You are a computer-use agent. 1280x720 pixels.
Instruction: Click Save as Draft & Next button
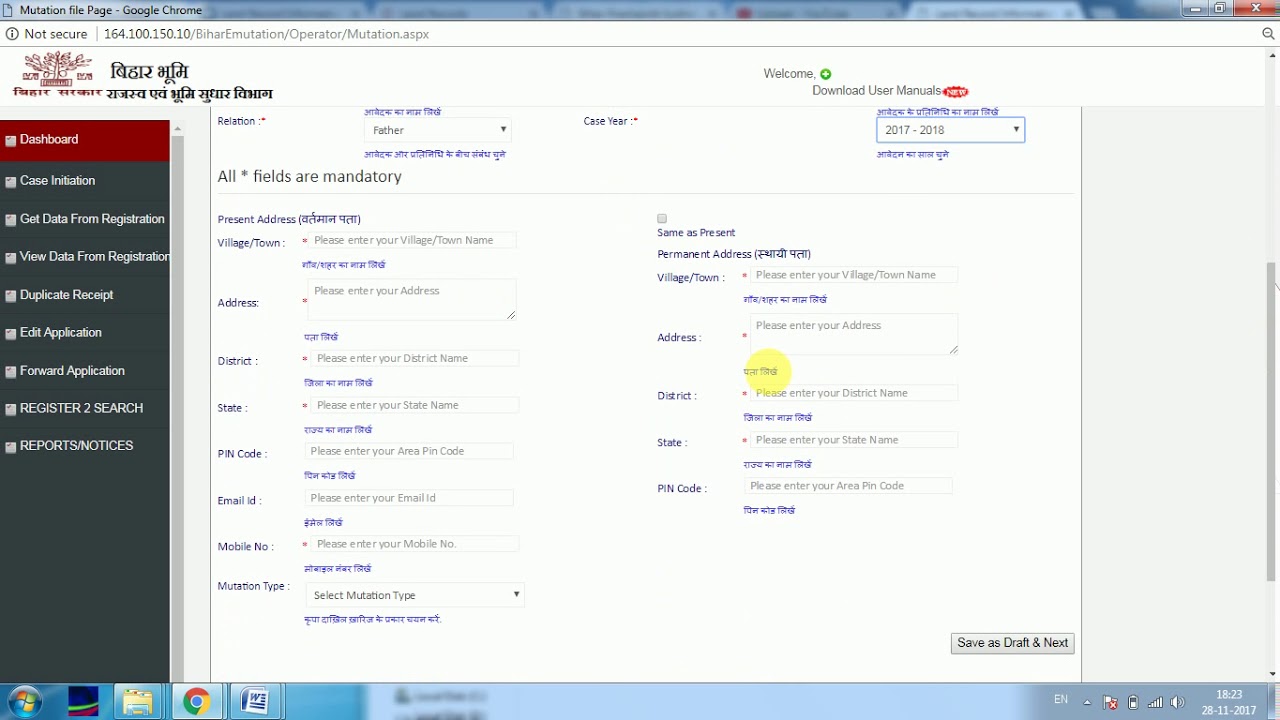point(1012,643)
